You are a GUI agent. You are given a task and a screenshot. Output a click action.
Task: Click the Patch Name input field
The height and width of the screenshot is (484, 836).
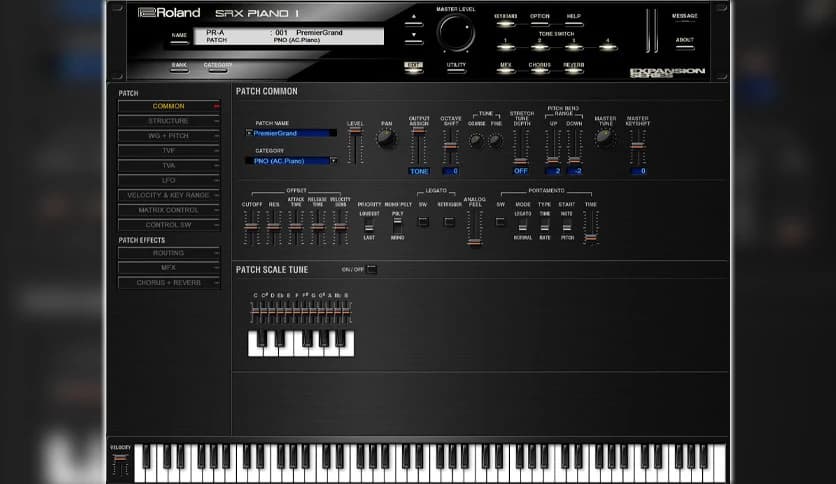coord(291,133)
